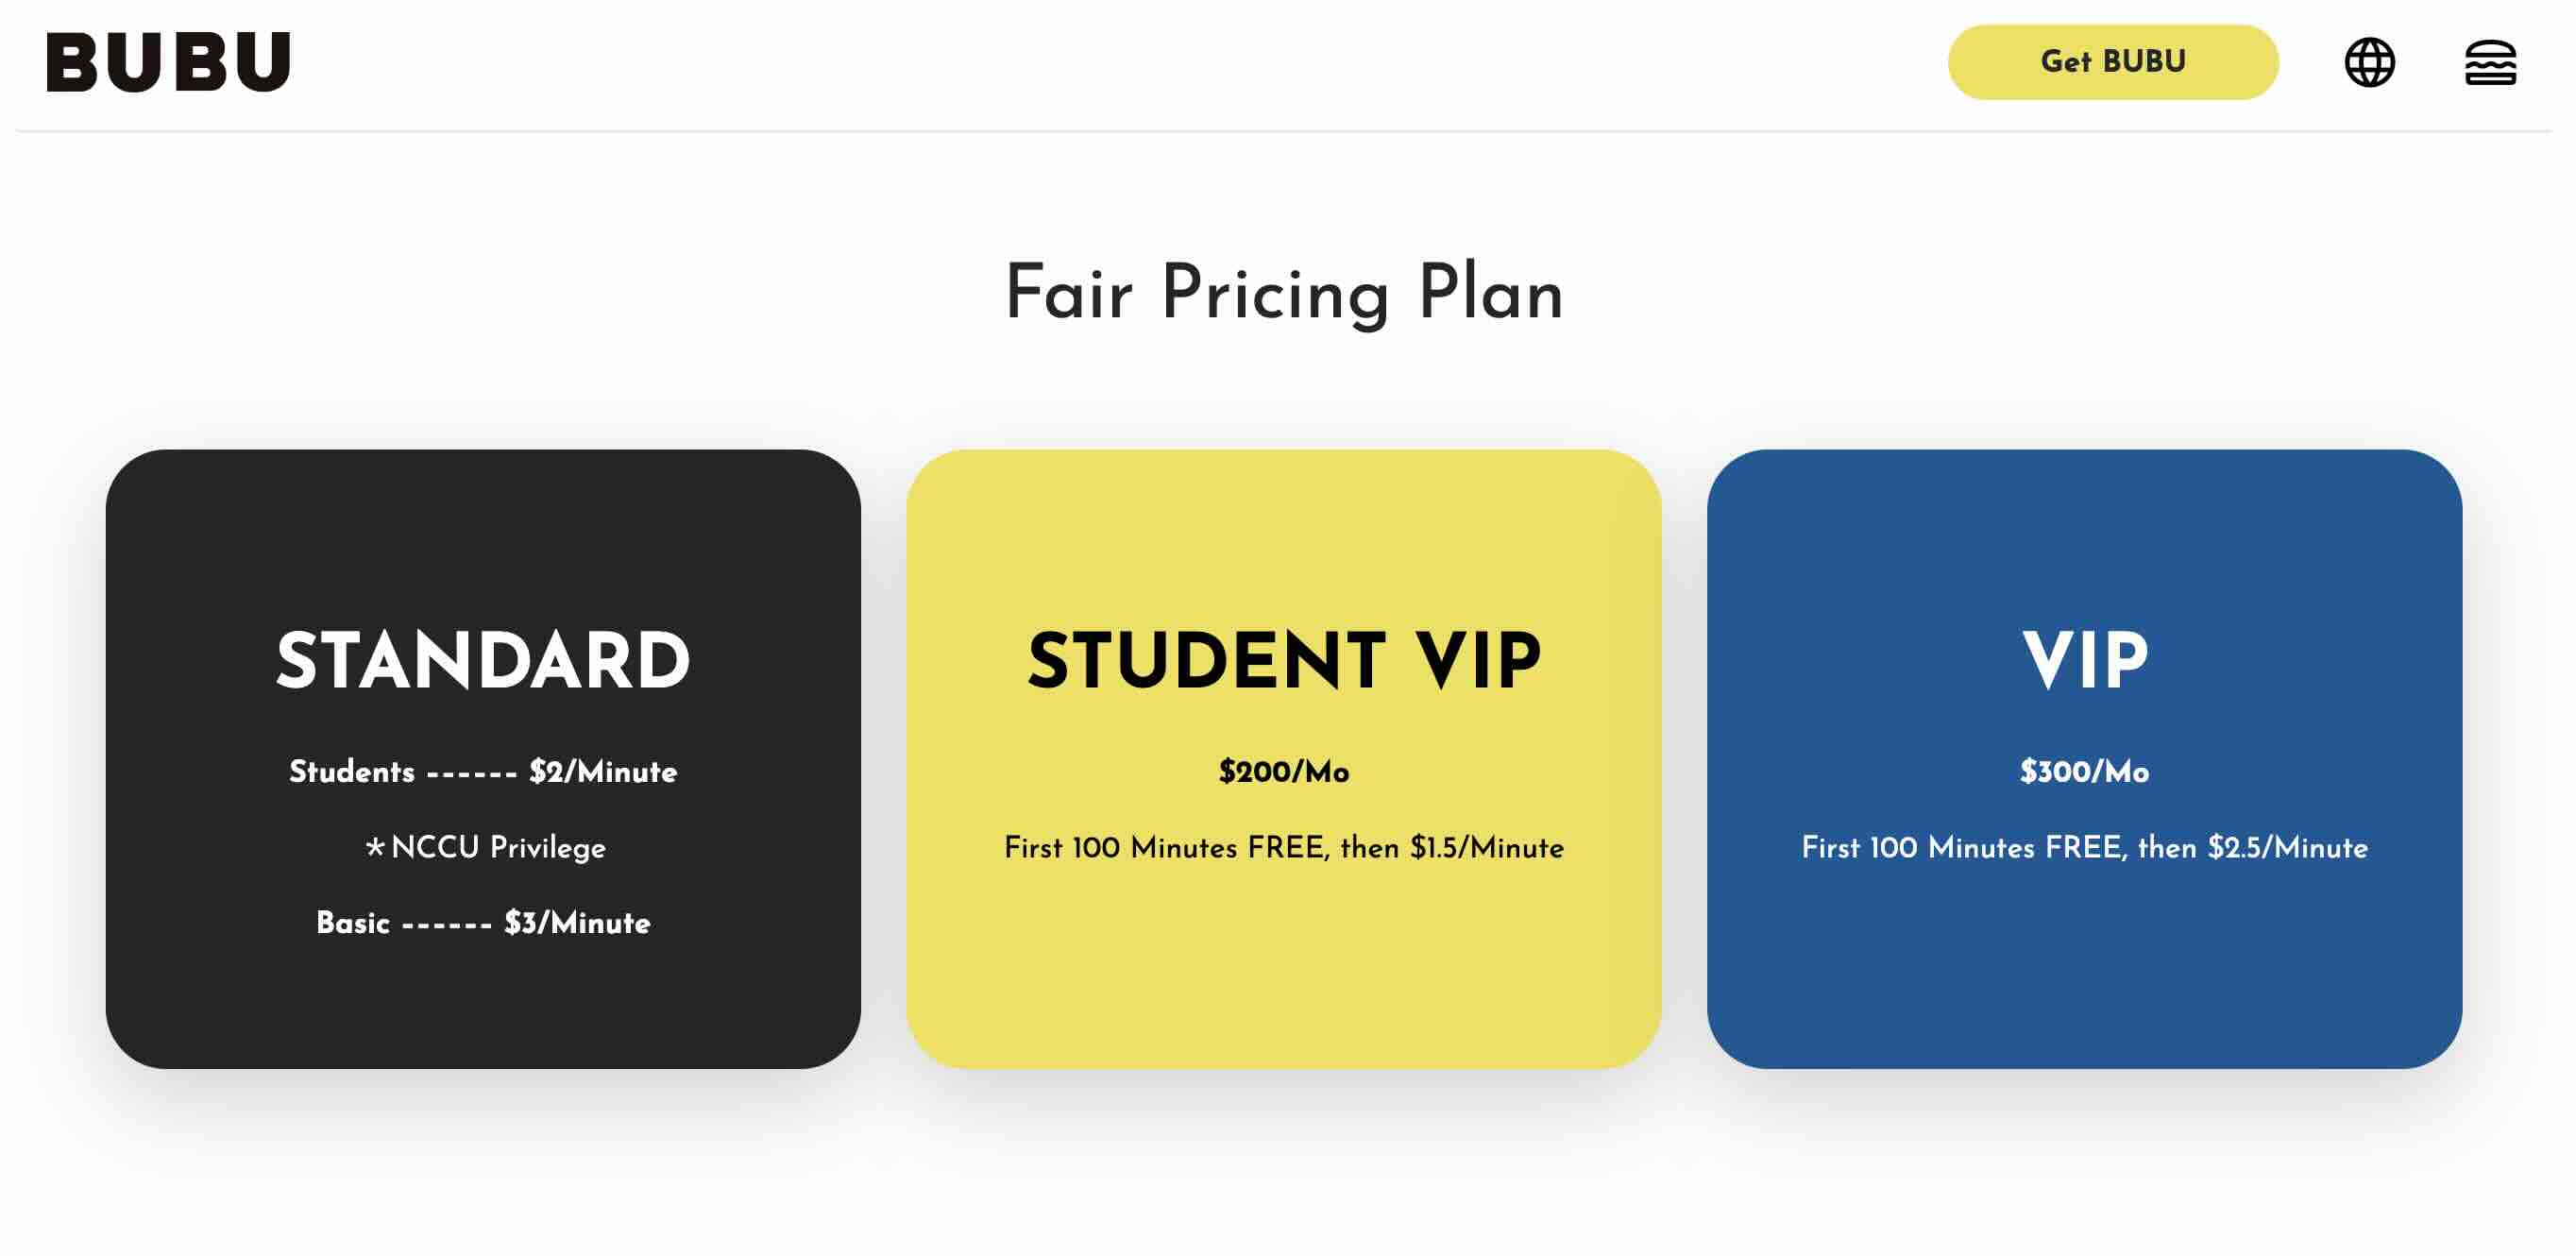Click the NCCU Privilege note
Screen dimensions: 2576x1256
tap(498, 848)
